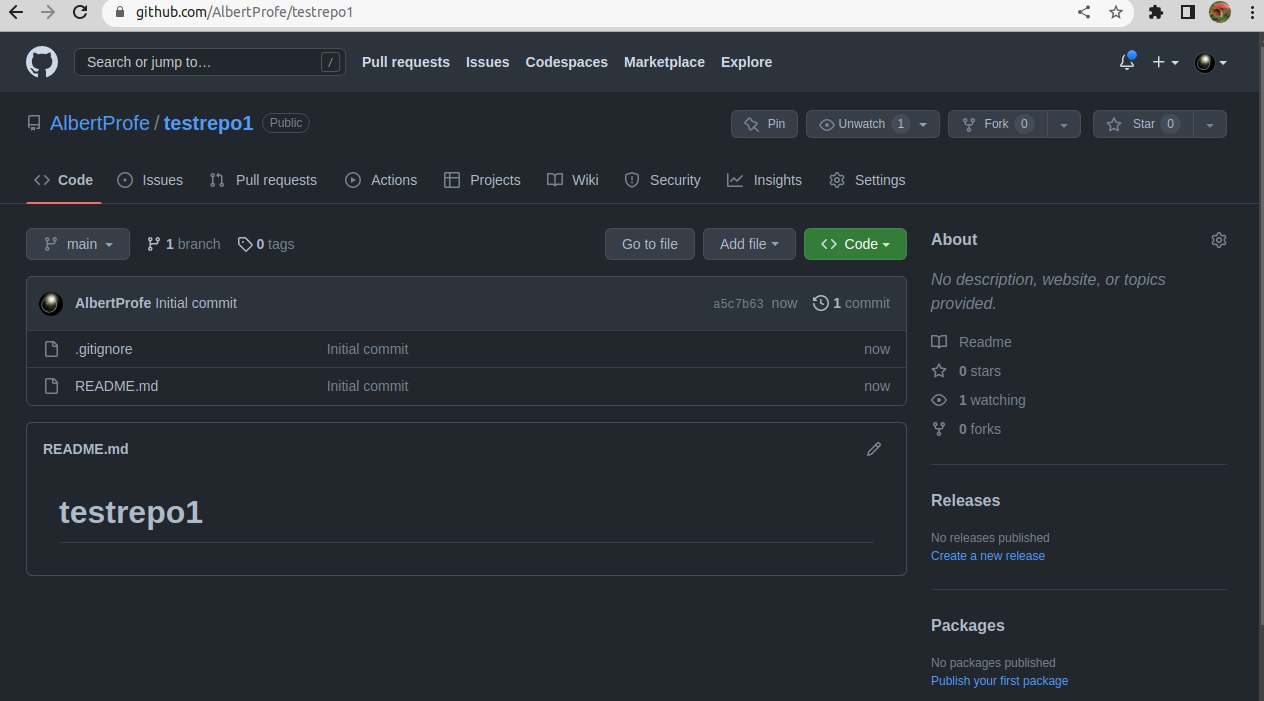Pin this repository

(764, 124)
